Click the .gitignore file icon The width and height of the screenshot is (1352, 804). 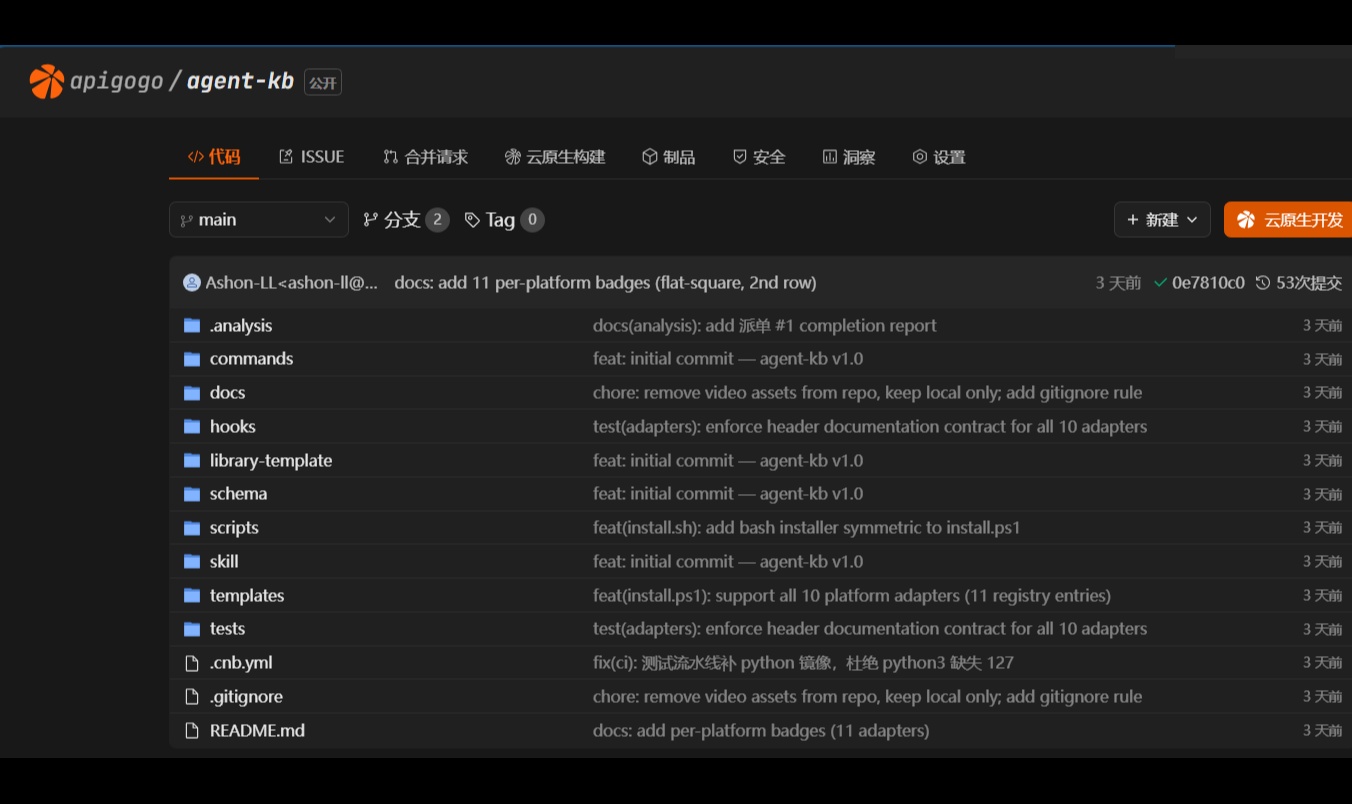pos(192,696)
